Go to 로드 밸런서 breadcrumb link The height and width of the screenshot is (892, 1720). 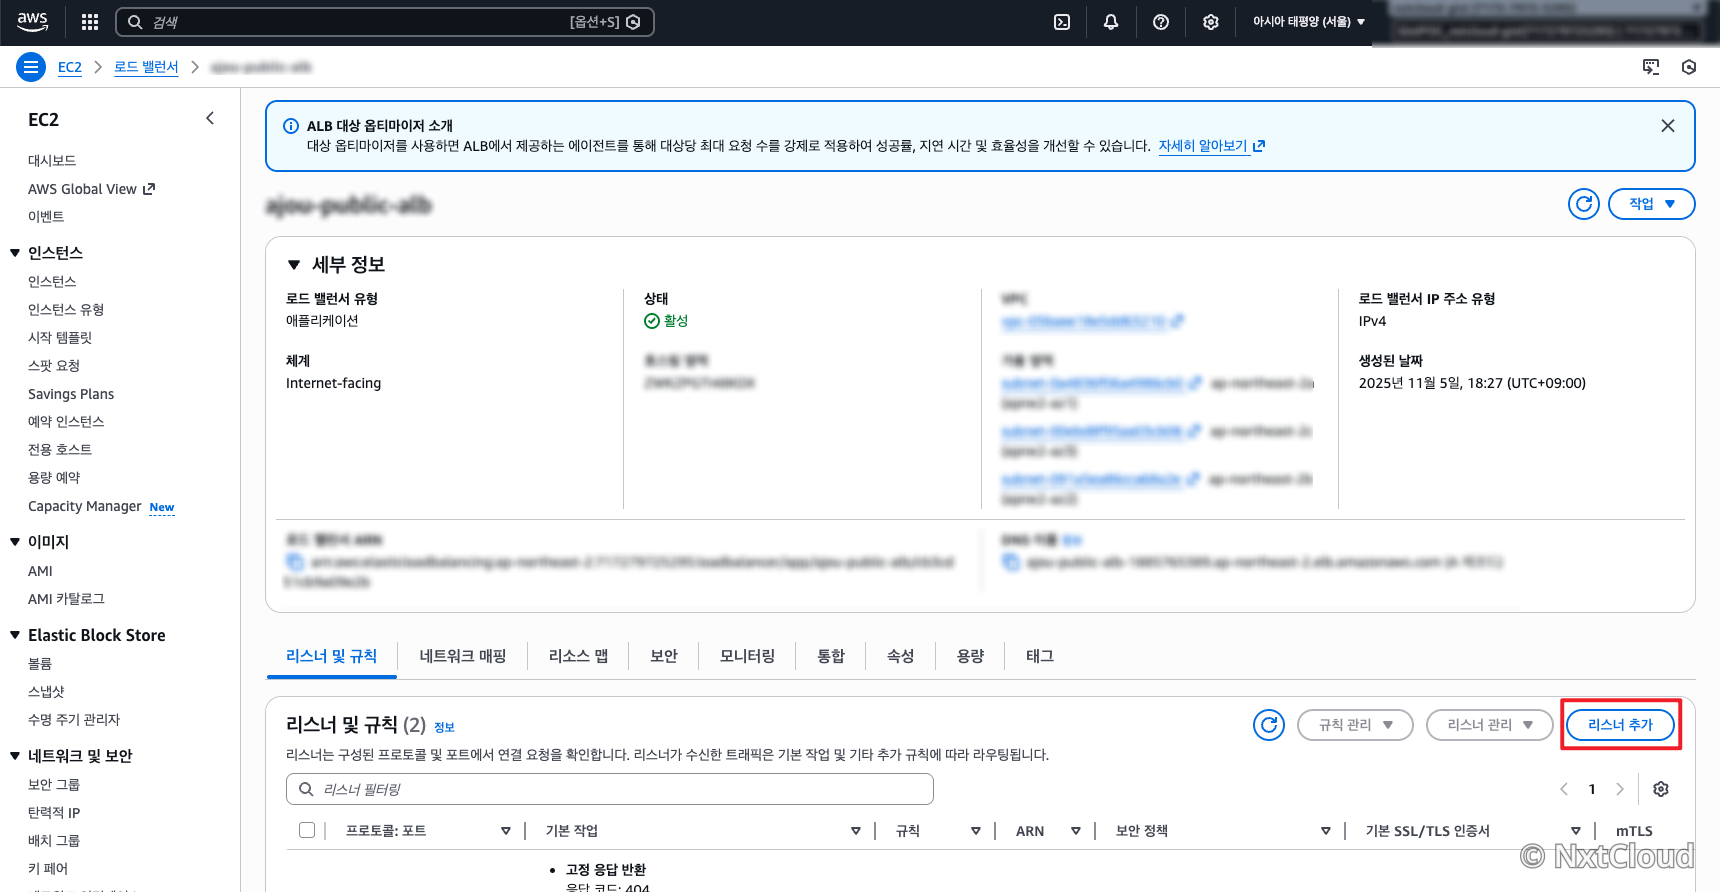(x=146, y=67)
